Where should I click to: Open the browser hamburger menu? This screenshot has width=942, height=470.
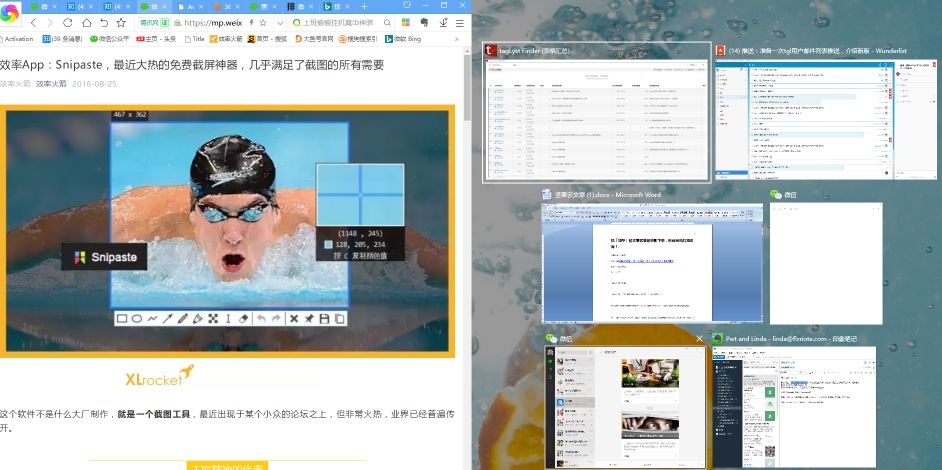tap(460, 23)
